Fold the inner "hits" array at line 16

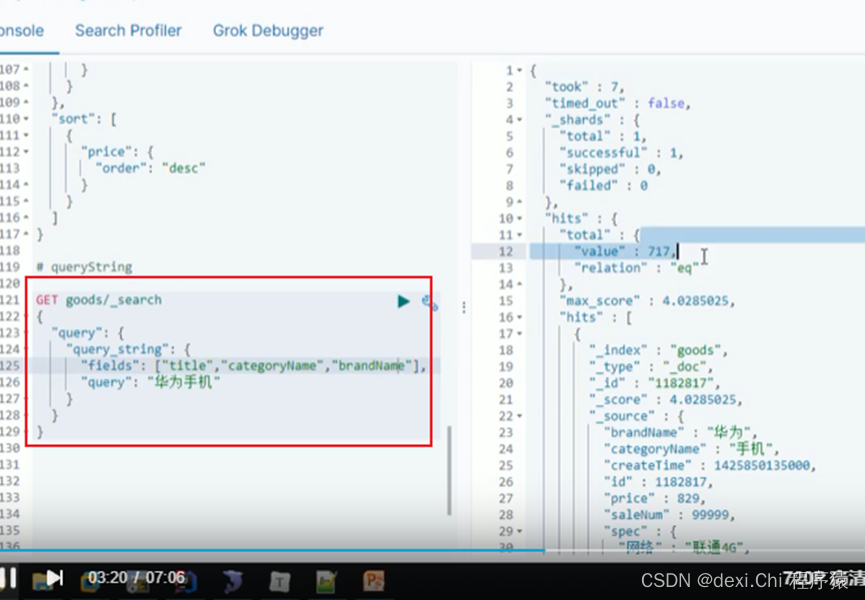click(x=520, y=317)
